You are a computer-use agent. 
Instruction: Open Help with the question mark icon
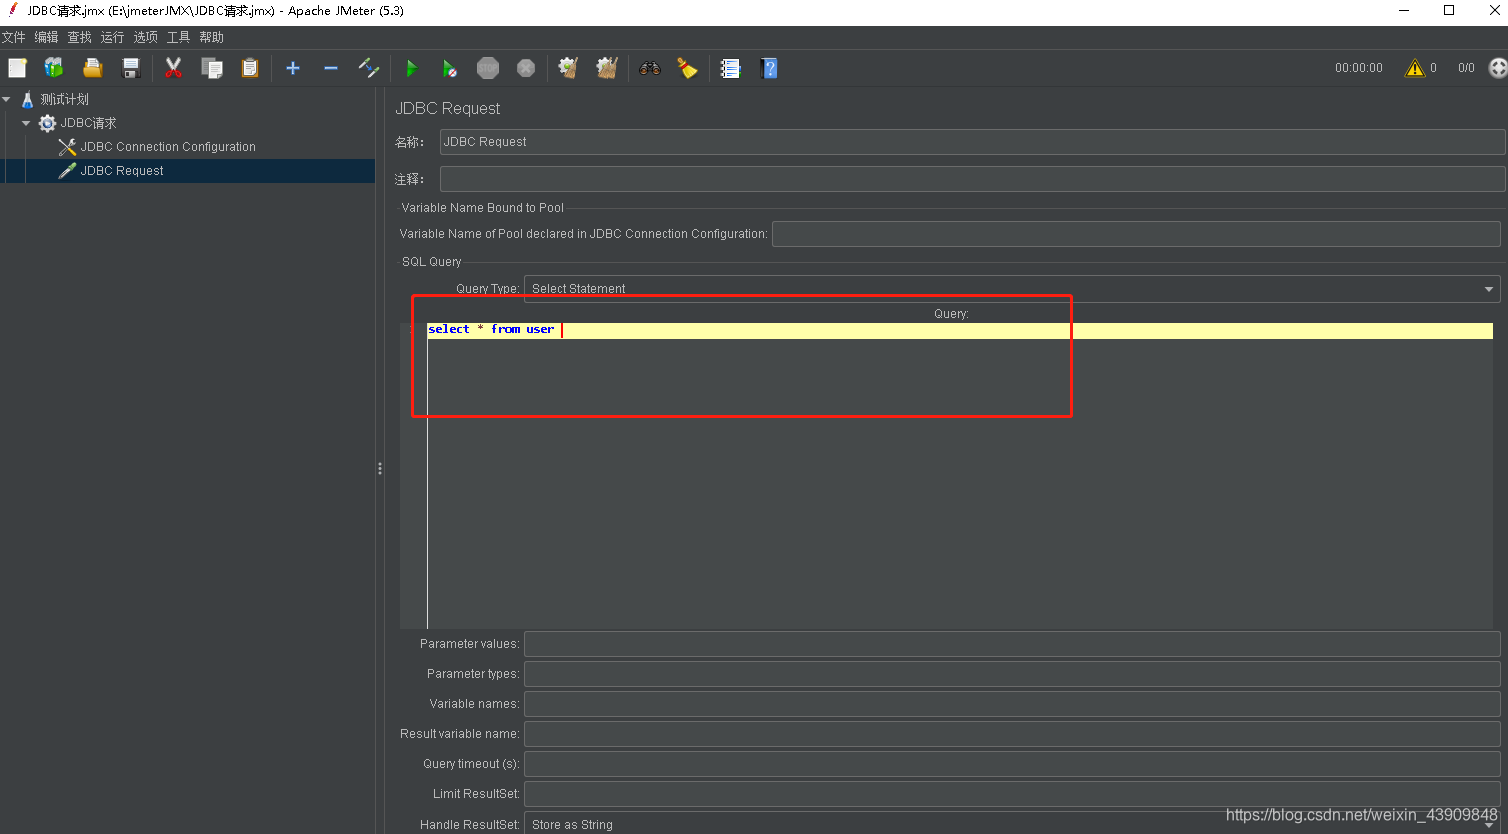tap(769, 68)
